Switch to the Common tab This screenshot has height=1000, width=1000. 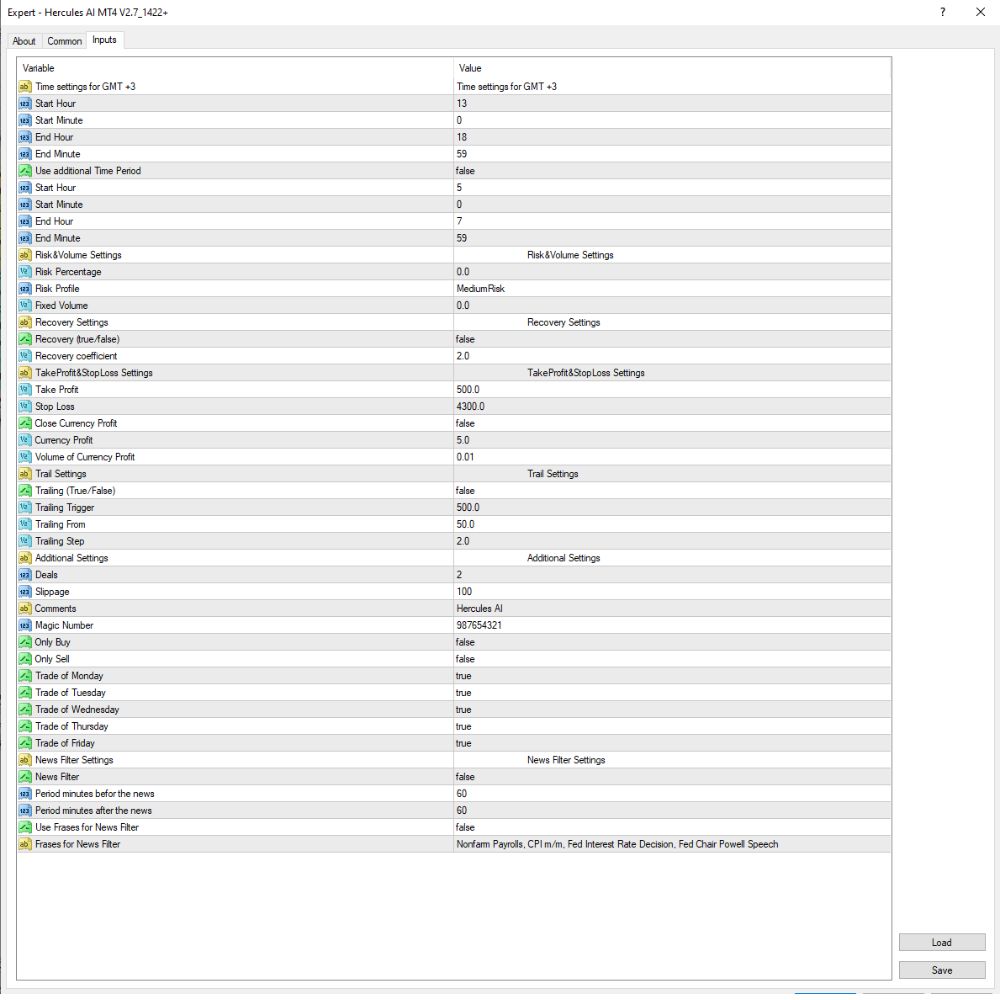pos(64,41)
